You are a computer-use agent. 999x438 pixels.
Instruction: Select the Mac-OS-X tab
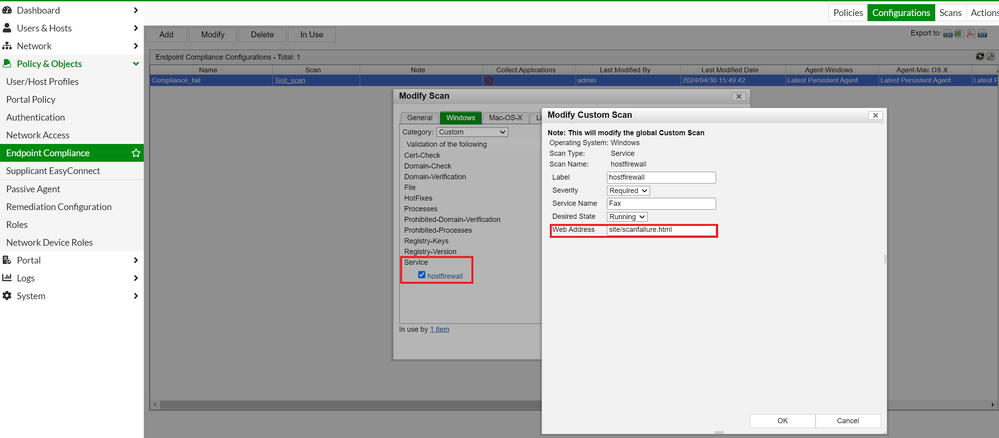click(x=505, y=118)
